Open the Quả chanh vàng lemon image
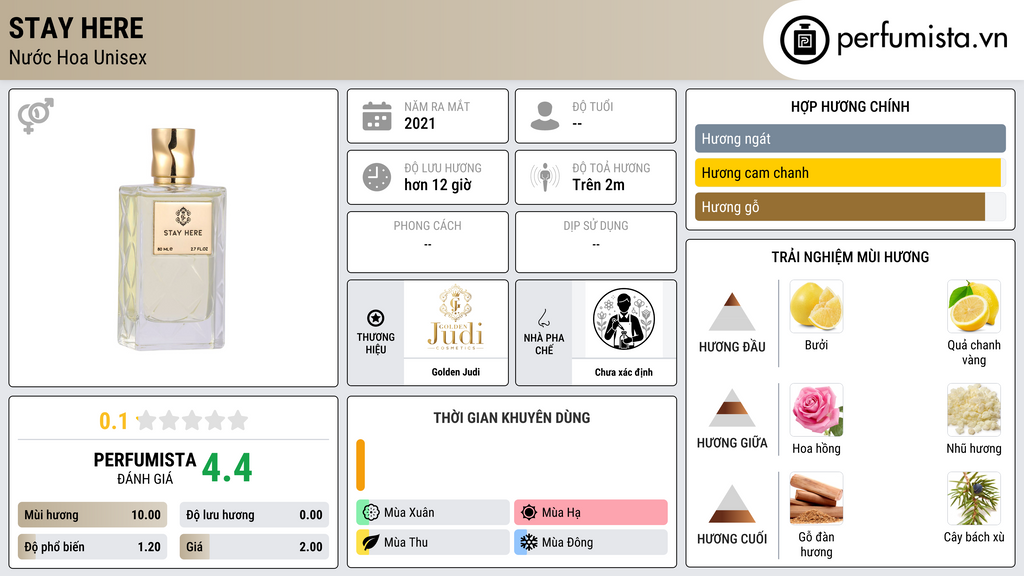The image size is (1024, 576). (974, 306)
